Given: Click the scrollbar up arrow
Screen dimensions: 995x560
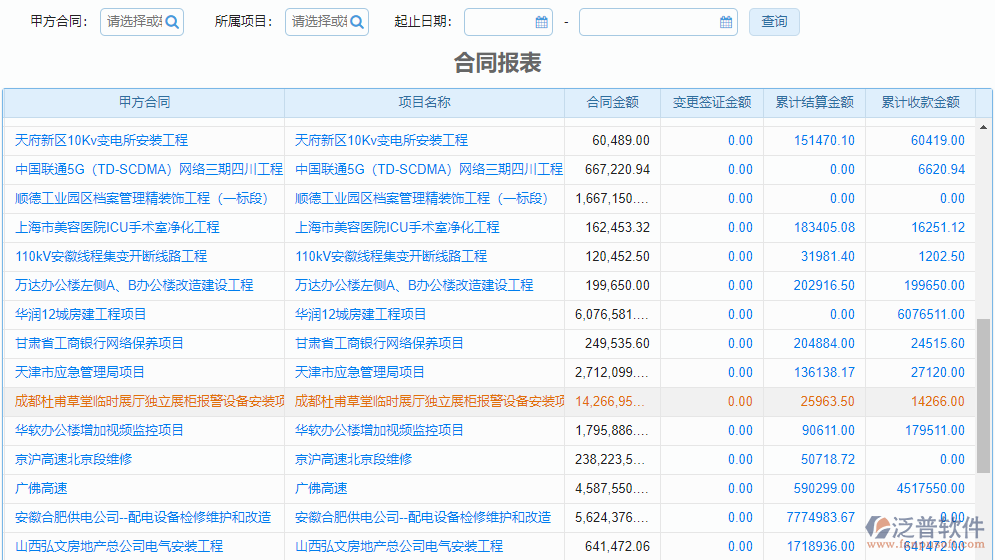Looking at the screenshot, I should [983, 127].
